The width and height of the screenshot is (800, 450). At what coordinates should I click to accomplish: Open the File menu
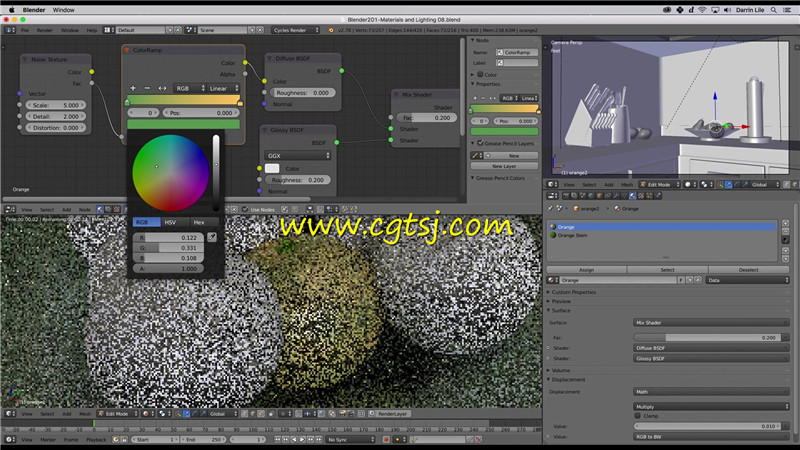coord(25,30)
